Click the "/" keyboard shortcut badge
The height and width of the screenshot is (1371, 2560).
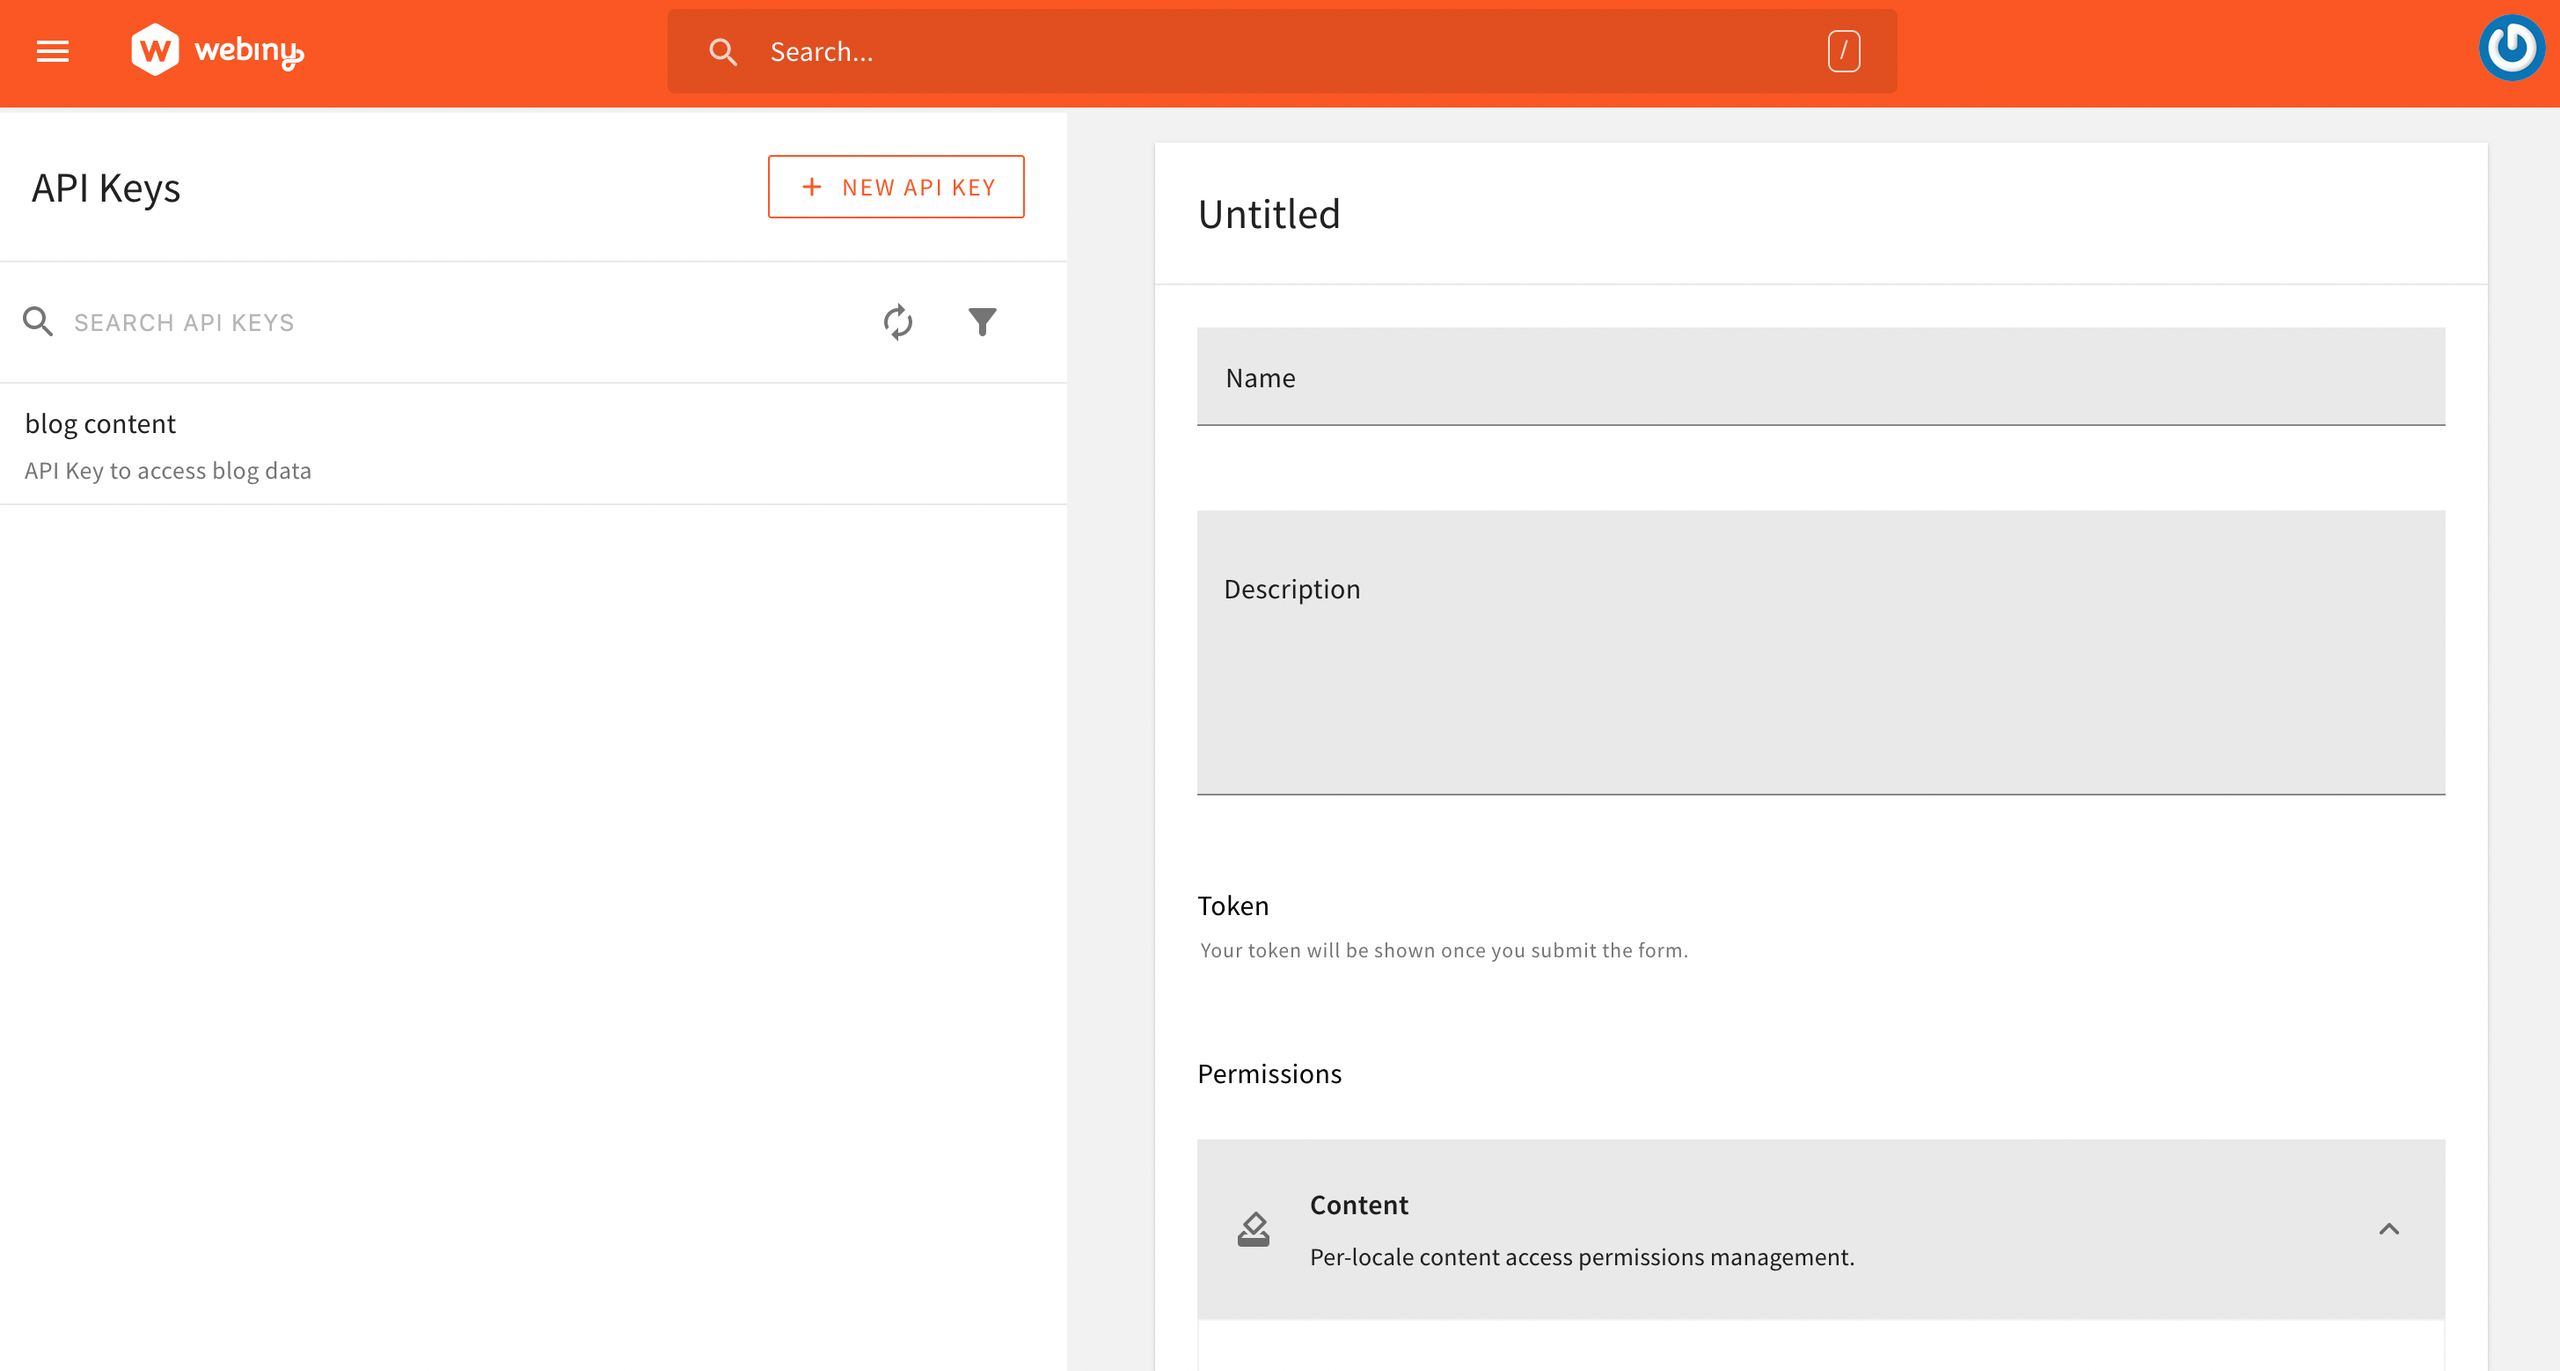[1843, 49]
